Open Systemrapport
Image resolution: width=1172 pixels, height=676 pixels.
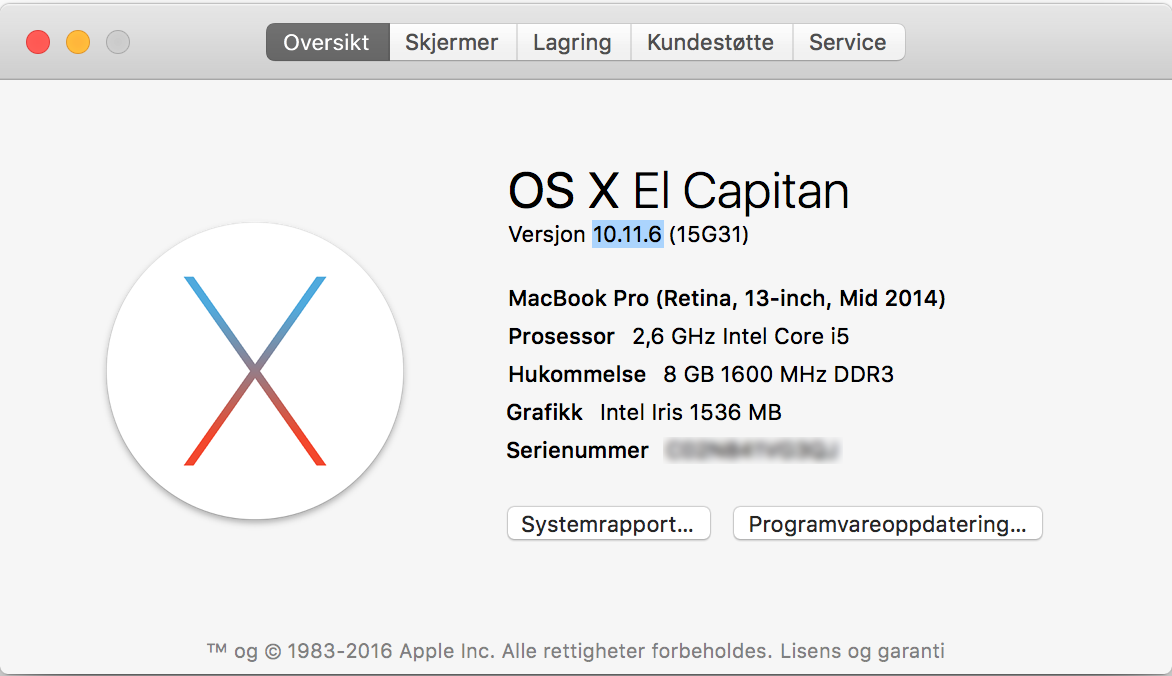click(608, 523)
